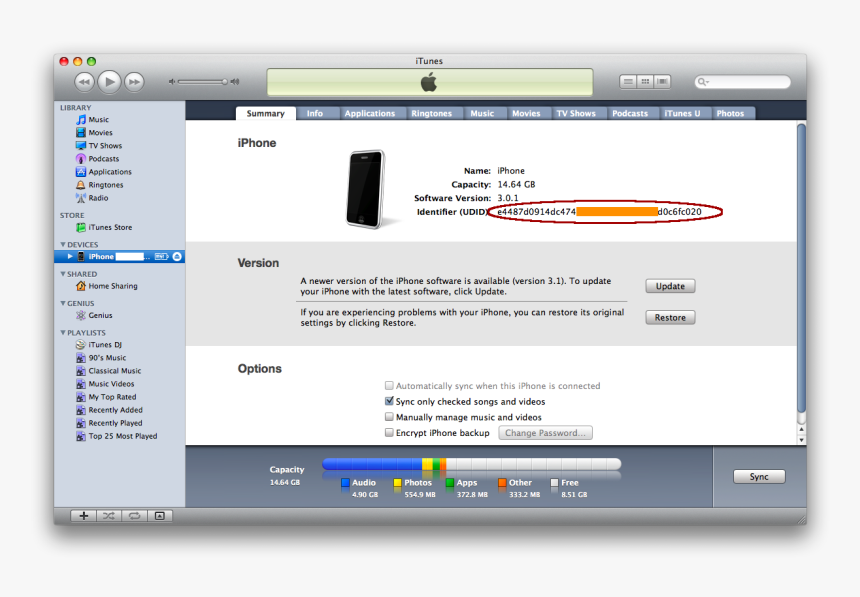Image resolution: width=860 pixels, height=597 pixels.
Task: Open the 90's Music smart playlist
Action: (101, 358)
